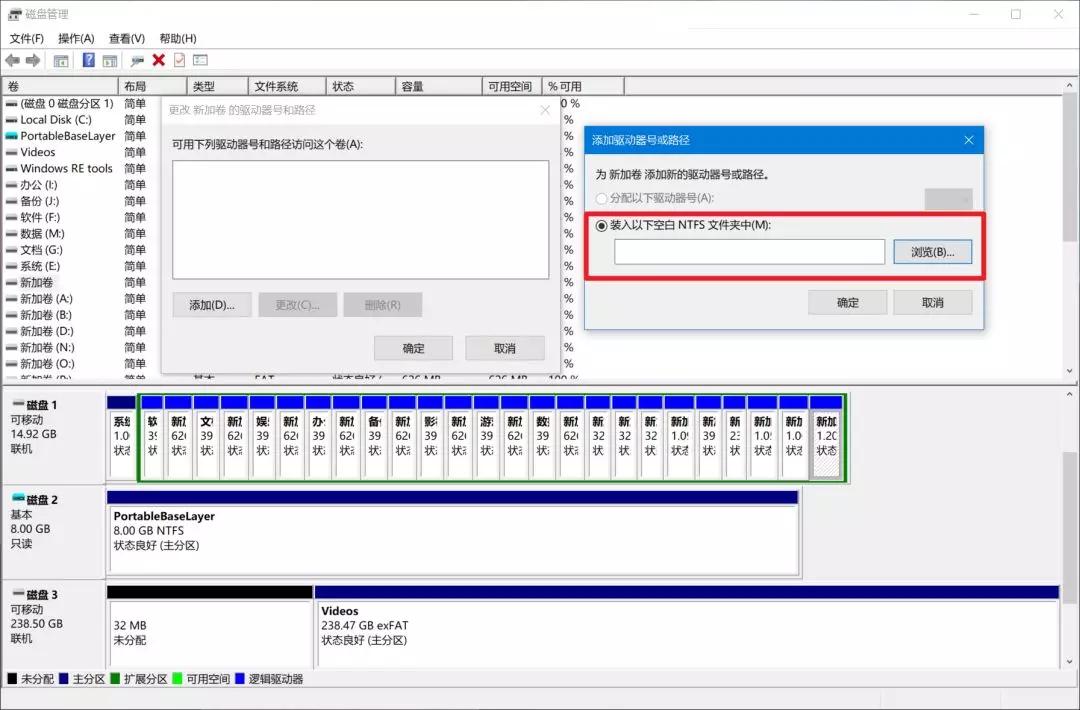Open the 文件(F) menu
This screenshot has height=710, width=1080.
(x=27, y=38)
